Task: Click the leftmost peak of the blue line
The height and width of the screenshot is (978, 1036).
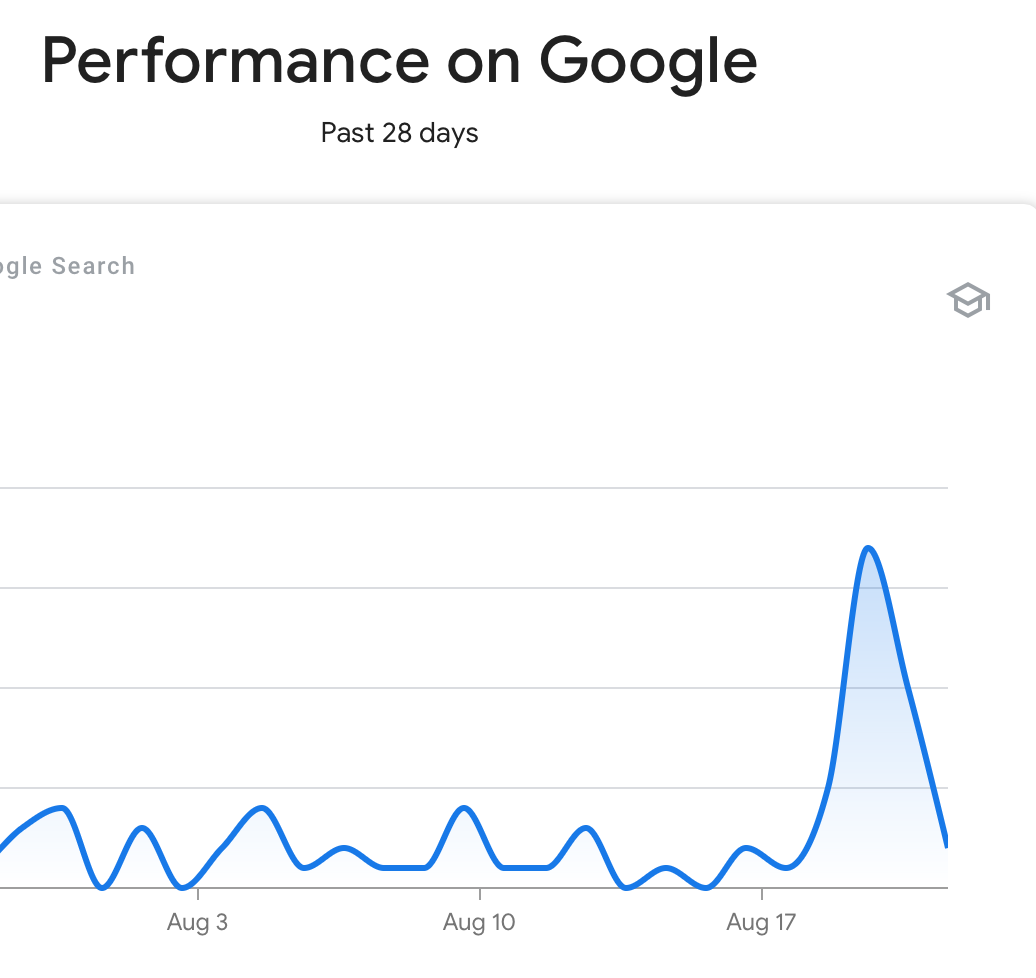Action: 61,808
